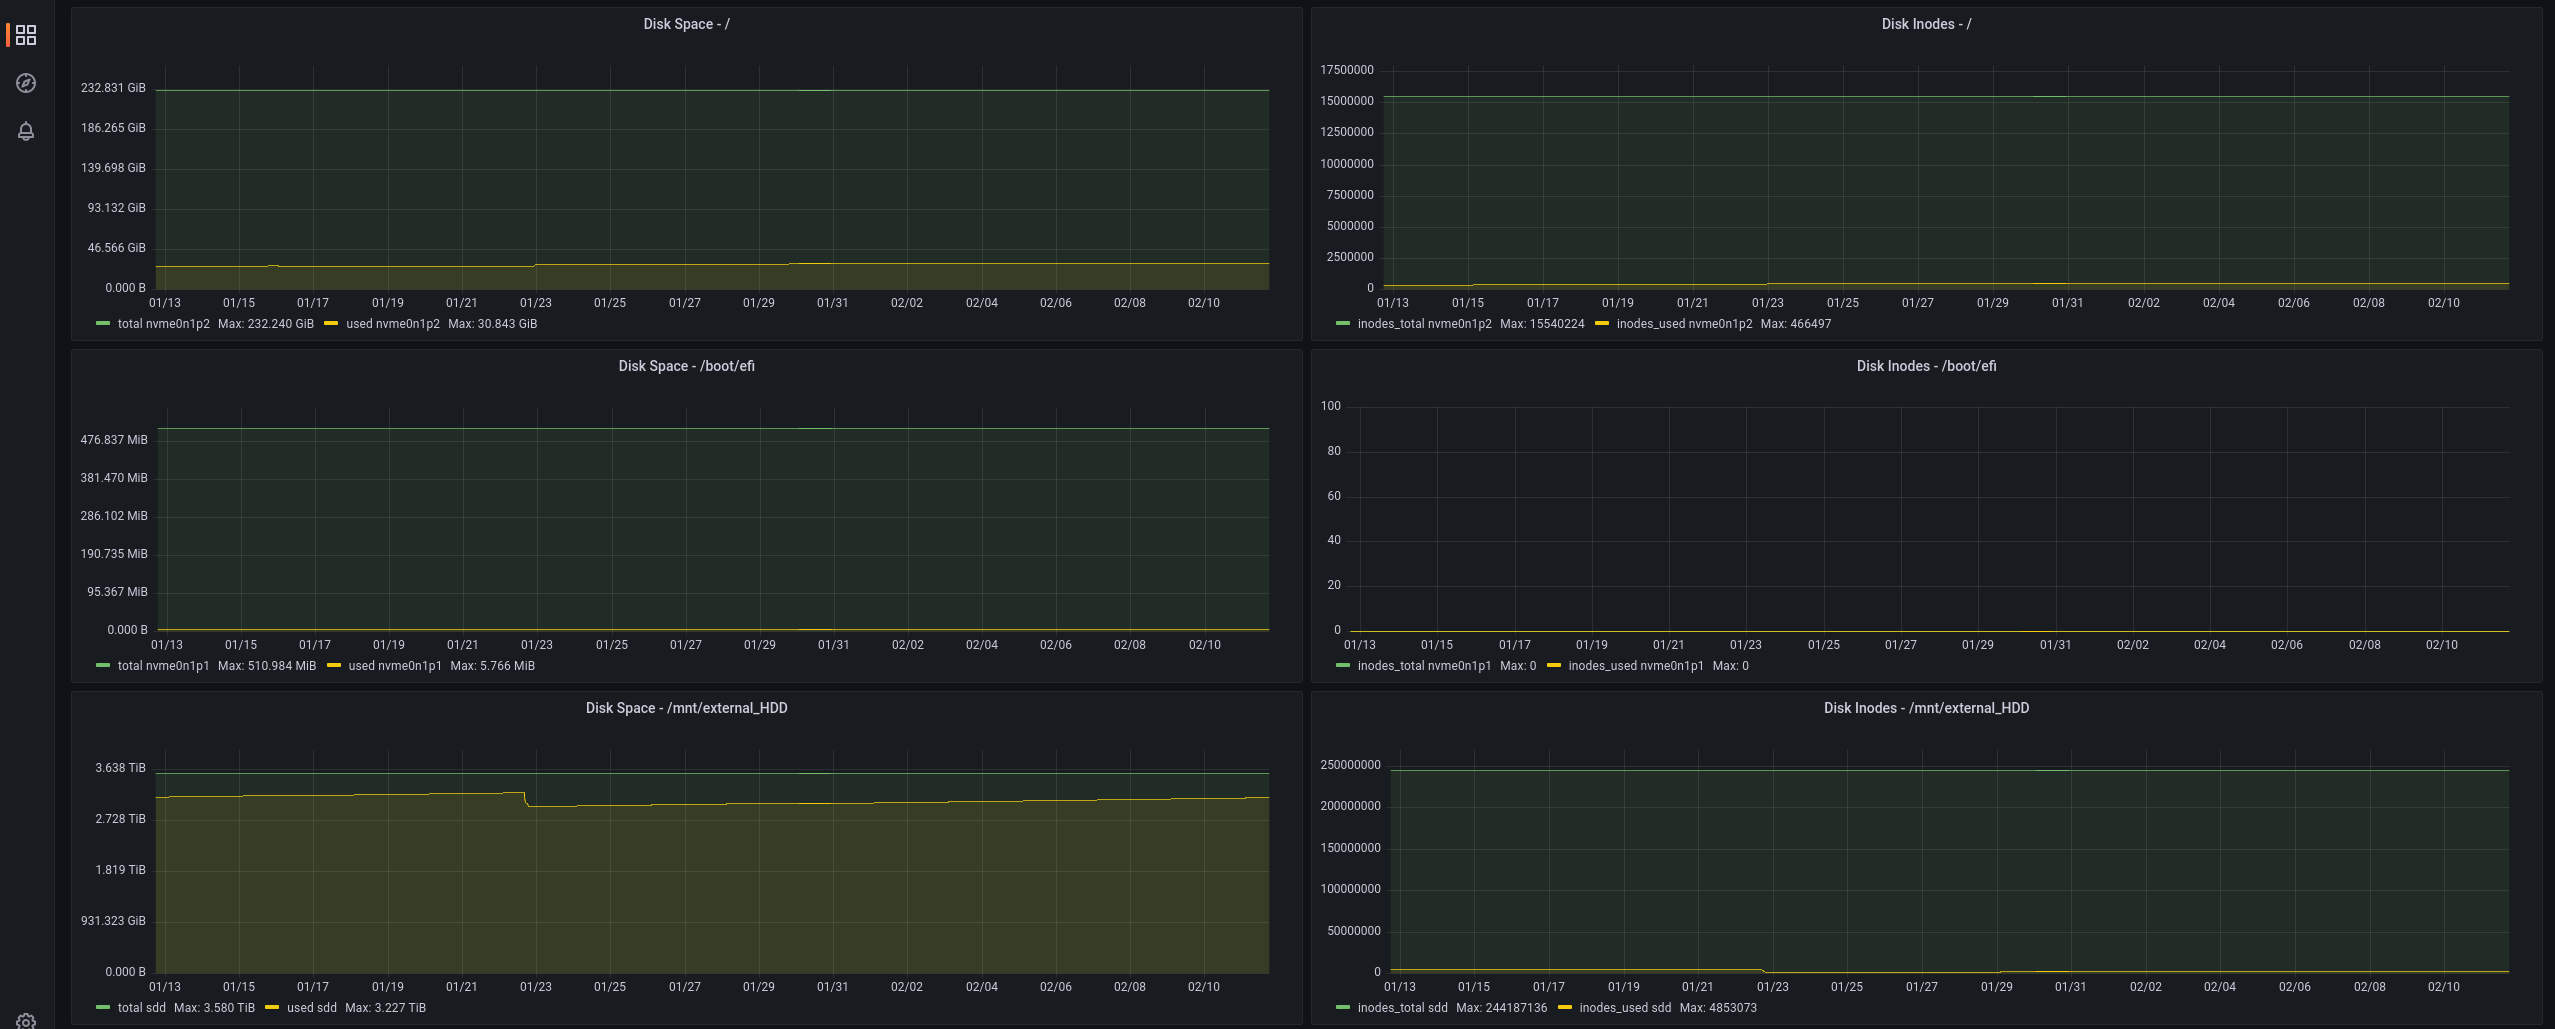Toggle 'used nvme0n1p2' legend series

coord(392,324)
